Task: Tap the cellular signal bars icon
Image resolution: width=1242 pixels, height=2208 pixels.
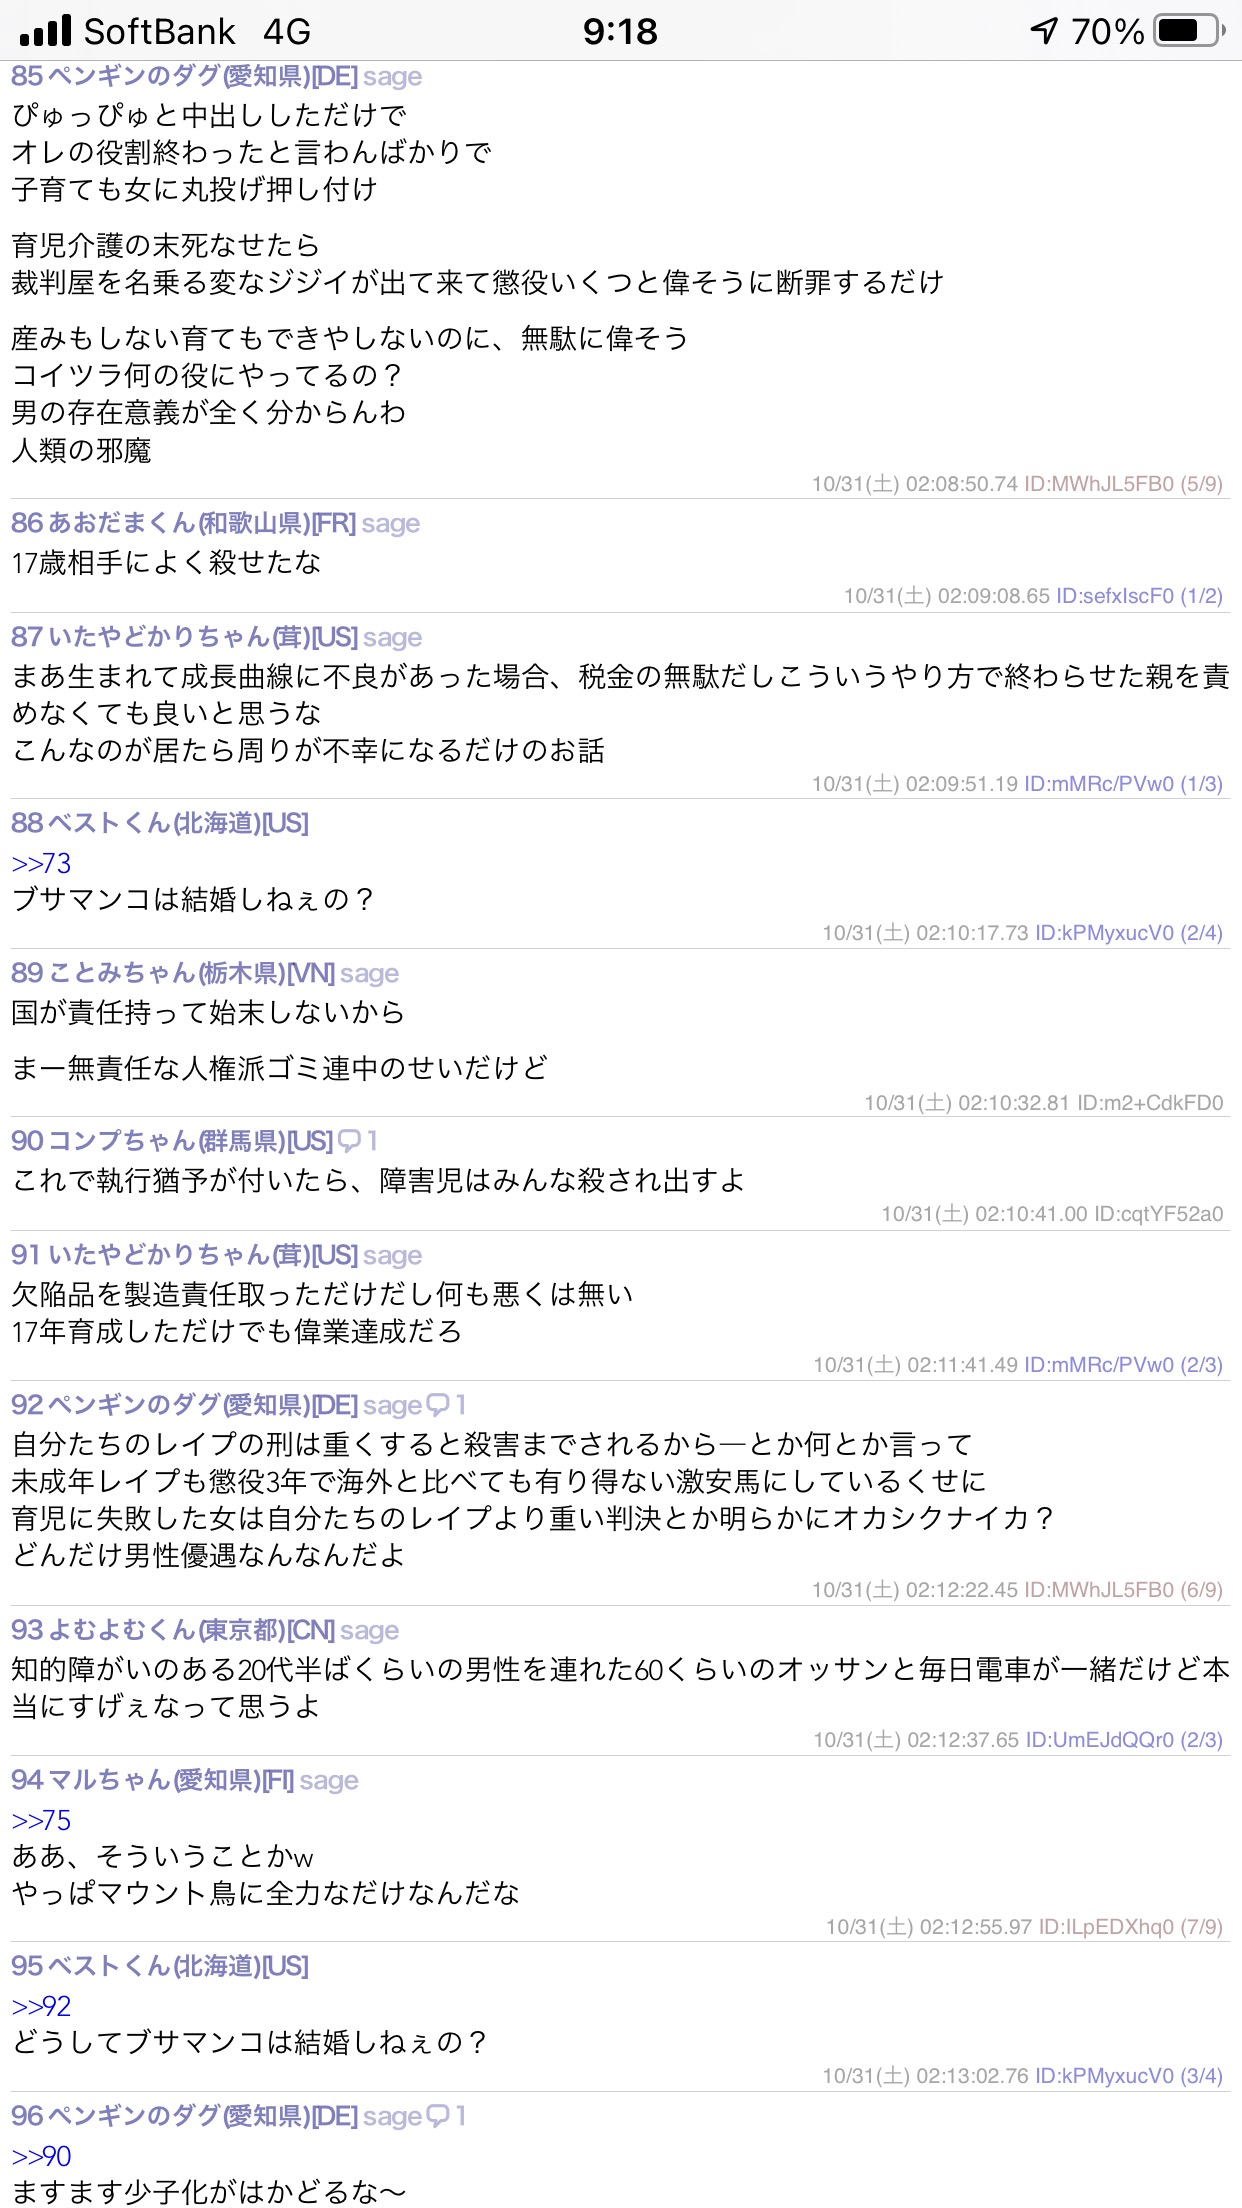Action: pos(45,31)
